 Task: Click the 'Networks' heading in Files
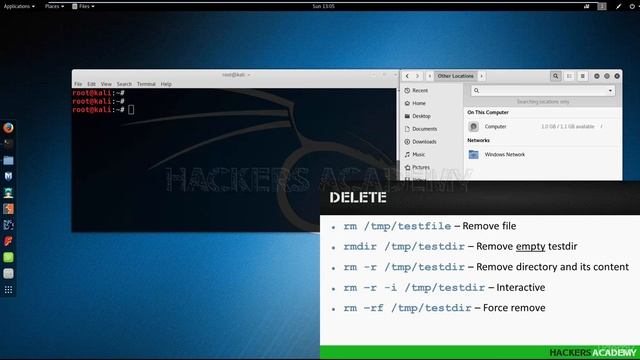pyautogui.click(x=478, y=140)
